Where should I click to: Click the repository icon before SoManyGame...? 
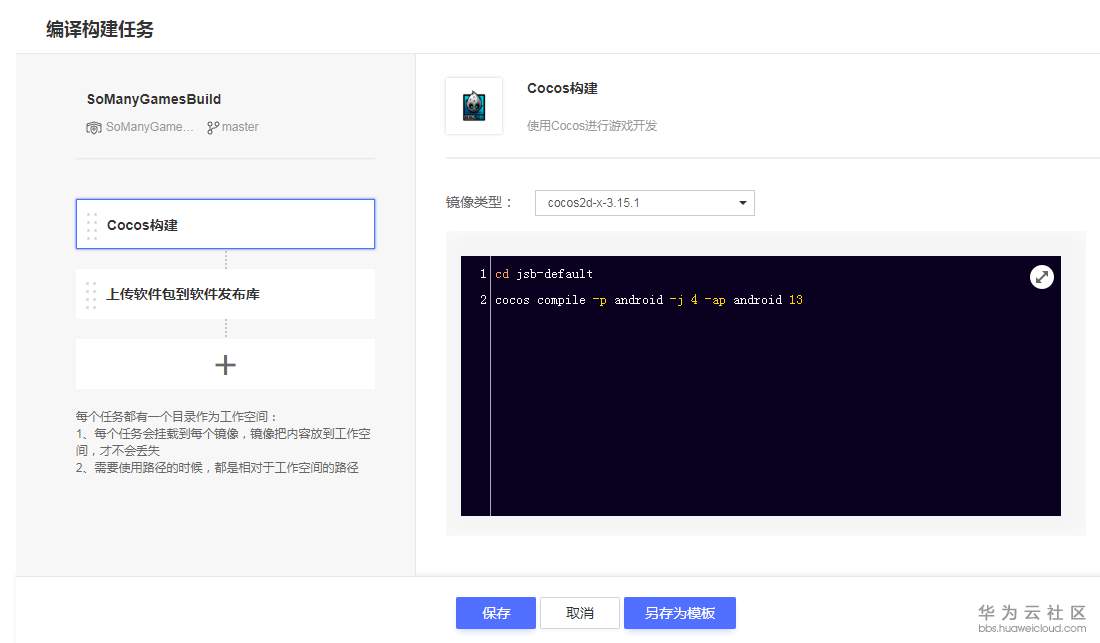click(x=93, y=127)
